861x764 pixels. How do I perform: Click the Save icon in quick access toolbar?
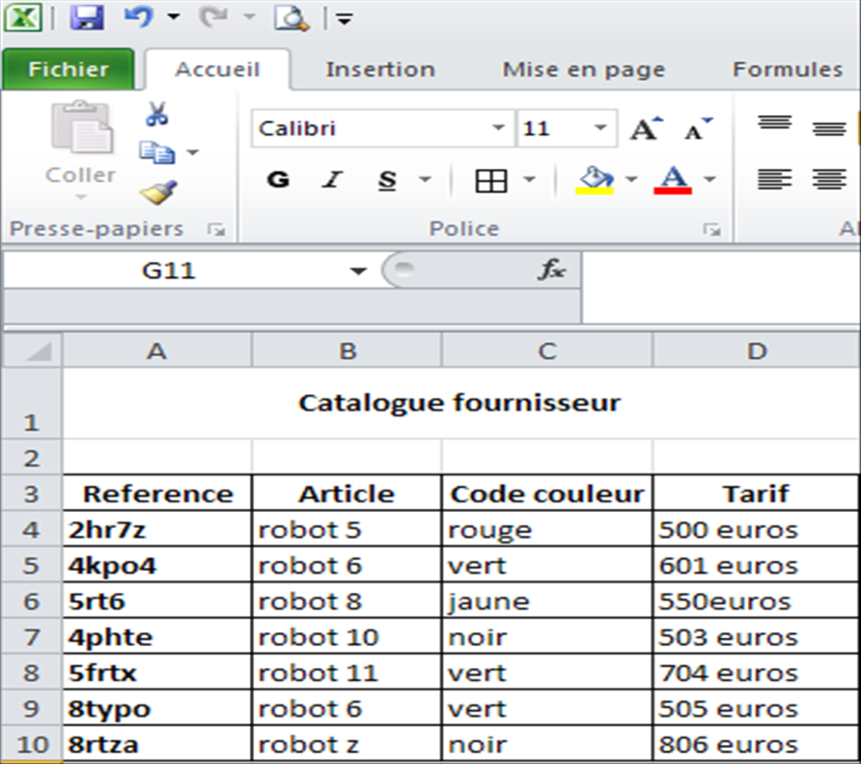pos(89,18)
